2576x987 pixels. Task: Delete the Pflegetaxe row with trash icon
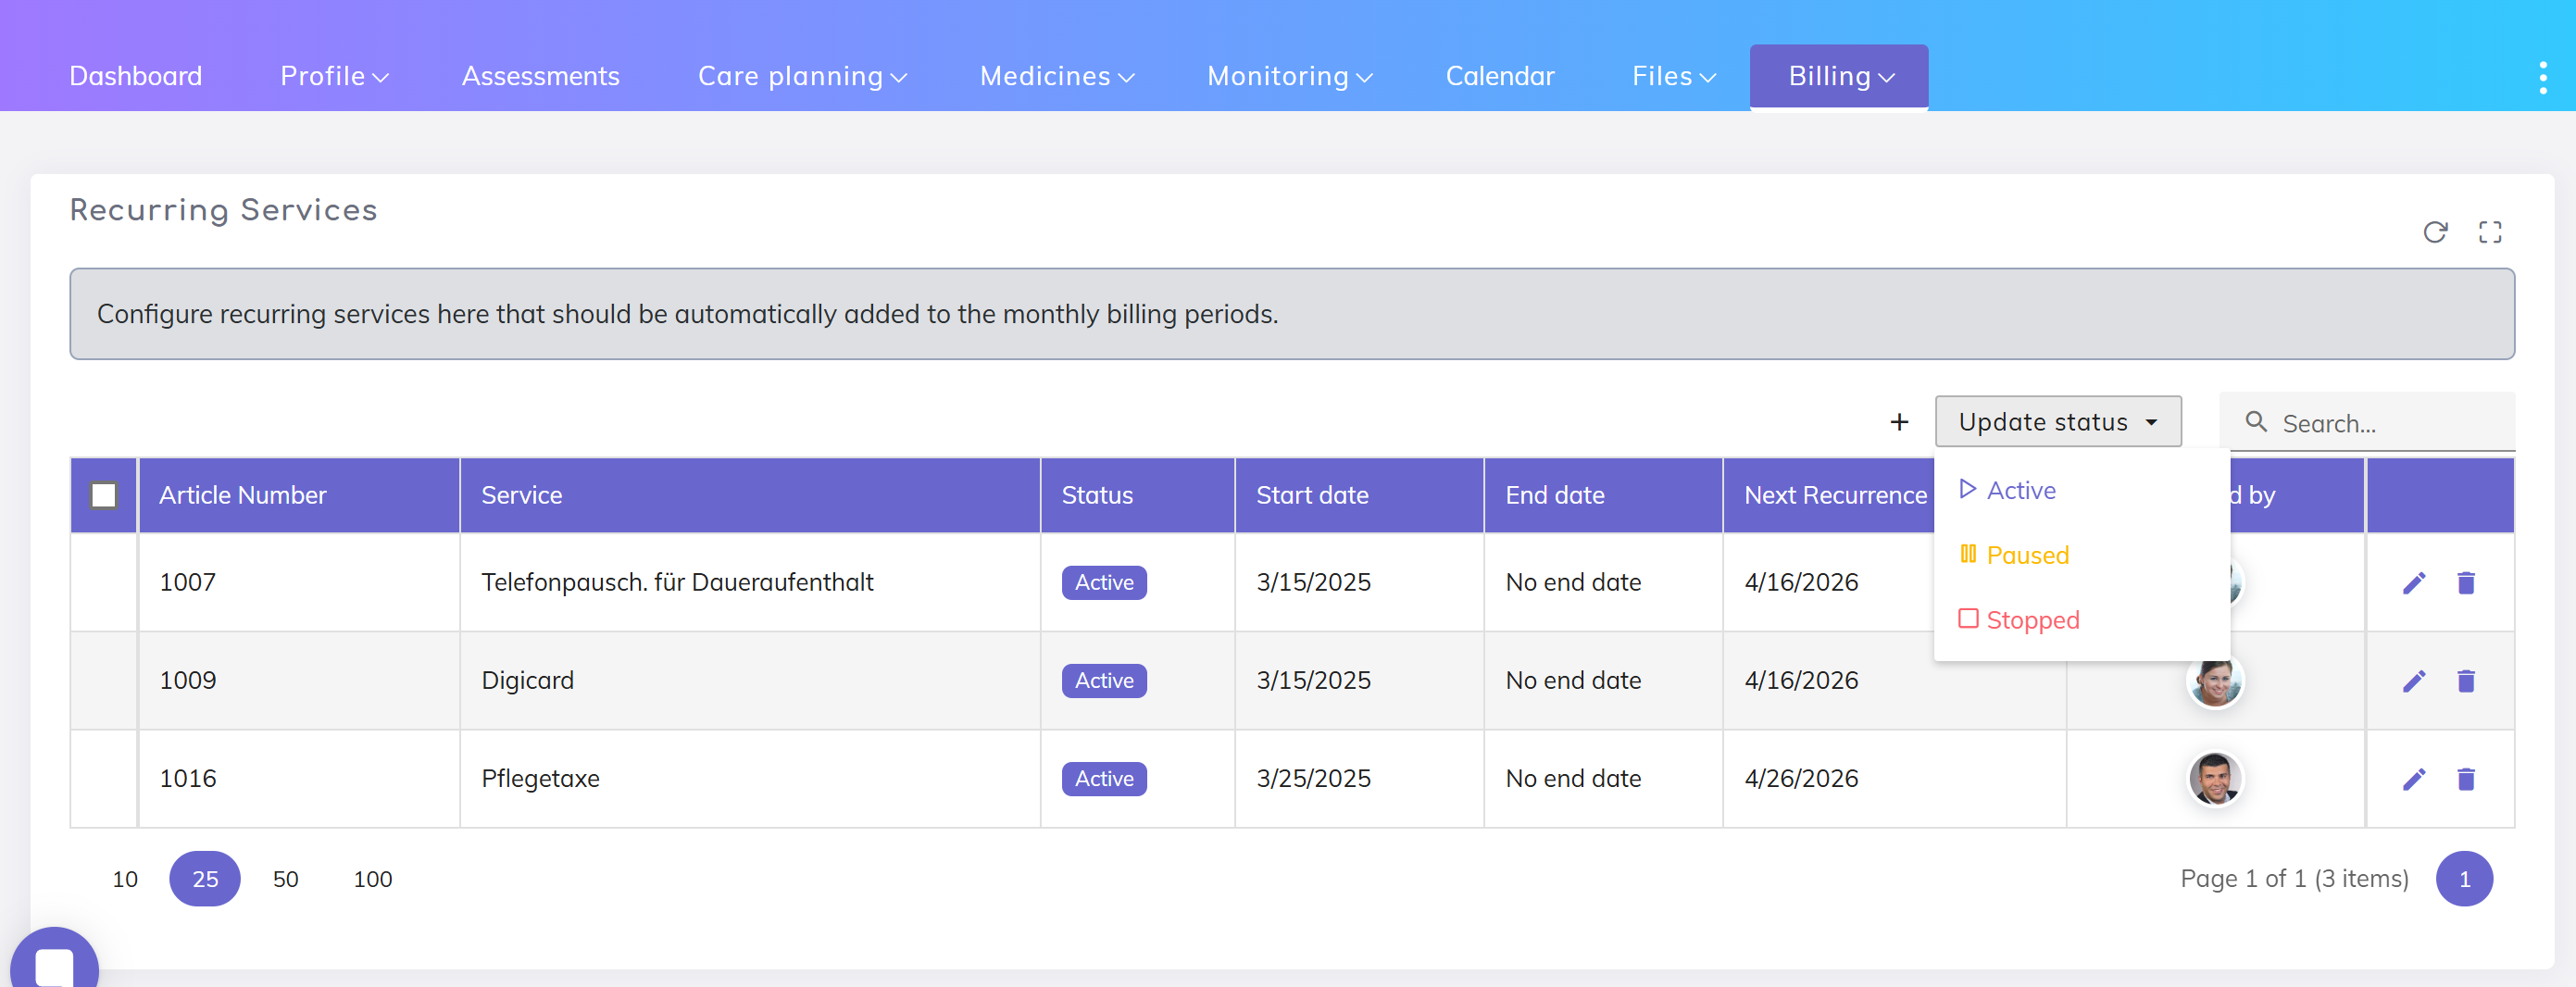2465,779
